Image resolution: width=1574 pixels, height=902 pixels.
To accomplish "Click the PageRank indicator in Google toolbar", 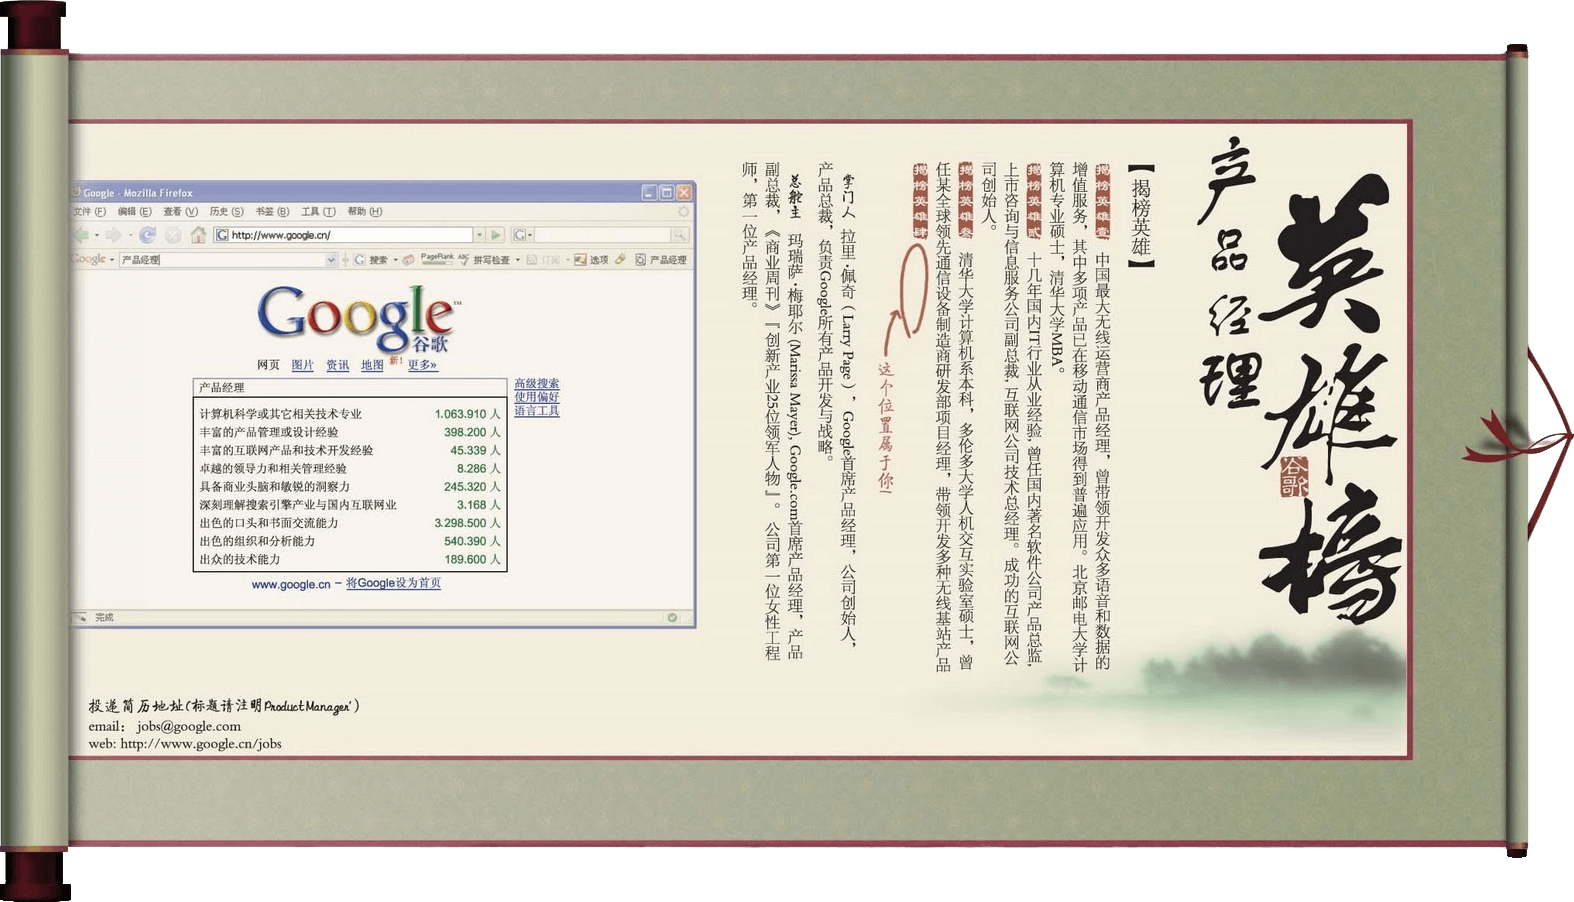I will tap(437, 259).
